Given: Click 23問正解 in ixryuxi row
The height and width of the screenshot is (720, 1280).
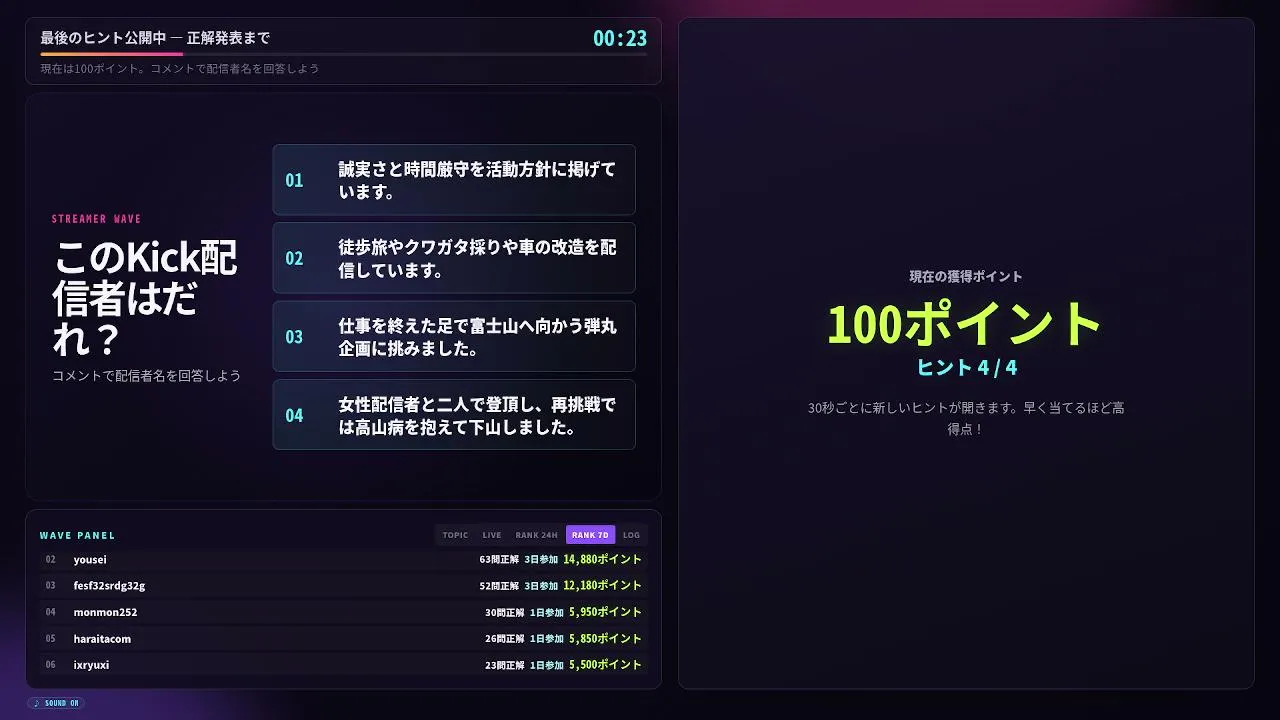Looking at the screenshot, I should (504, 664).
